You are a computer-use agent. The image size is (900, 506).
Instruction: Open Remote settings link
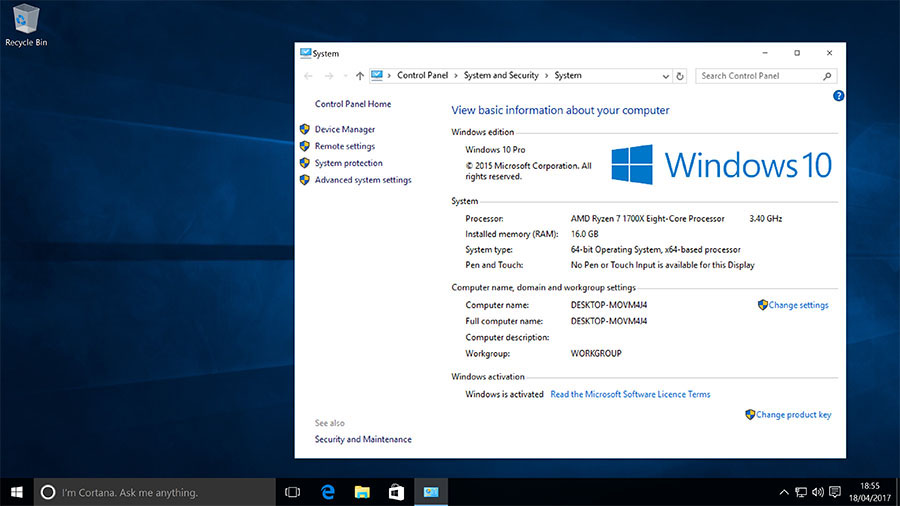[345, 146]
